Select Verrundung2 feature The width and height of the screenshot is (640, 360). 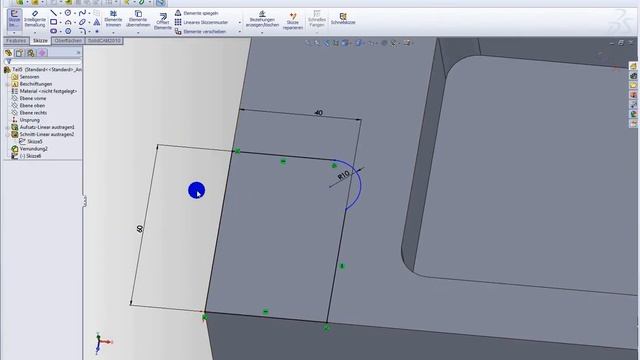[33, 149]
